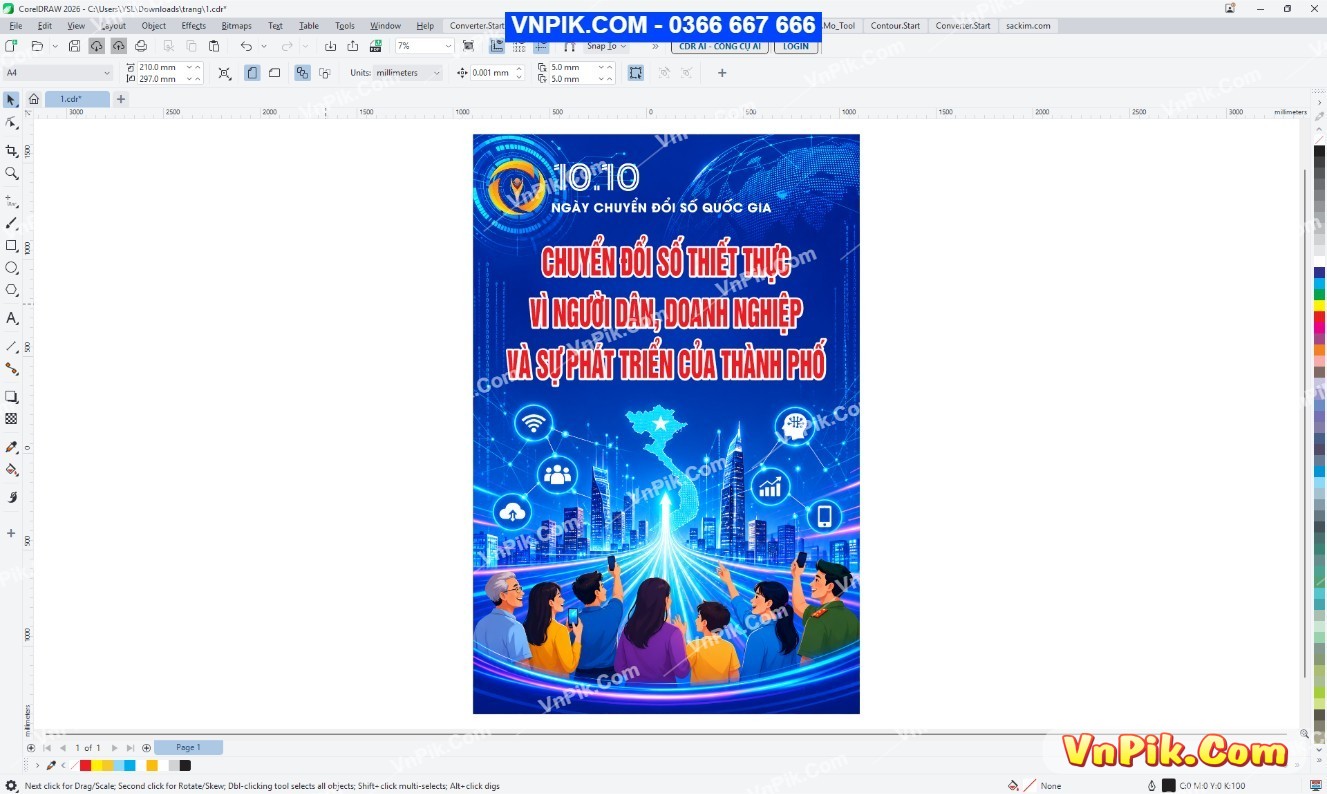The image size is (1327, 794).
Task: Open the Snap To dropdown
Action: coord(606,46)
